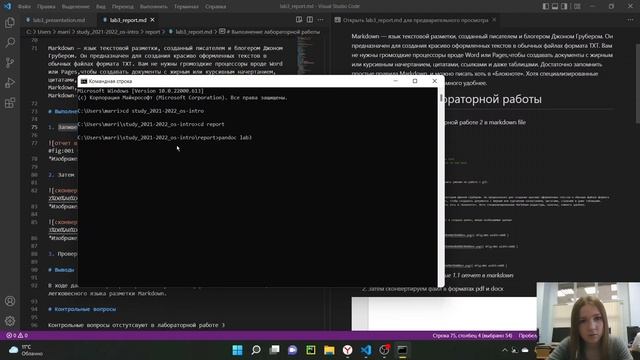Click the Command Prompt title bar icon
Screen dimensions: 640x360
tap(84, 81)
